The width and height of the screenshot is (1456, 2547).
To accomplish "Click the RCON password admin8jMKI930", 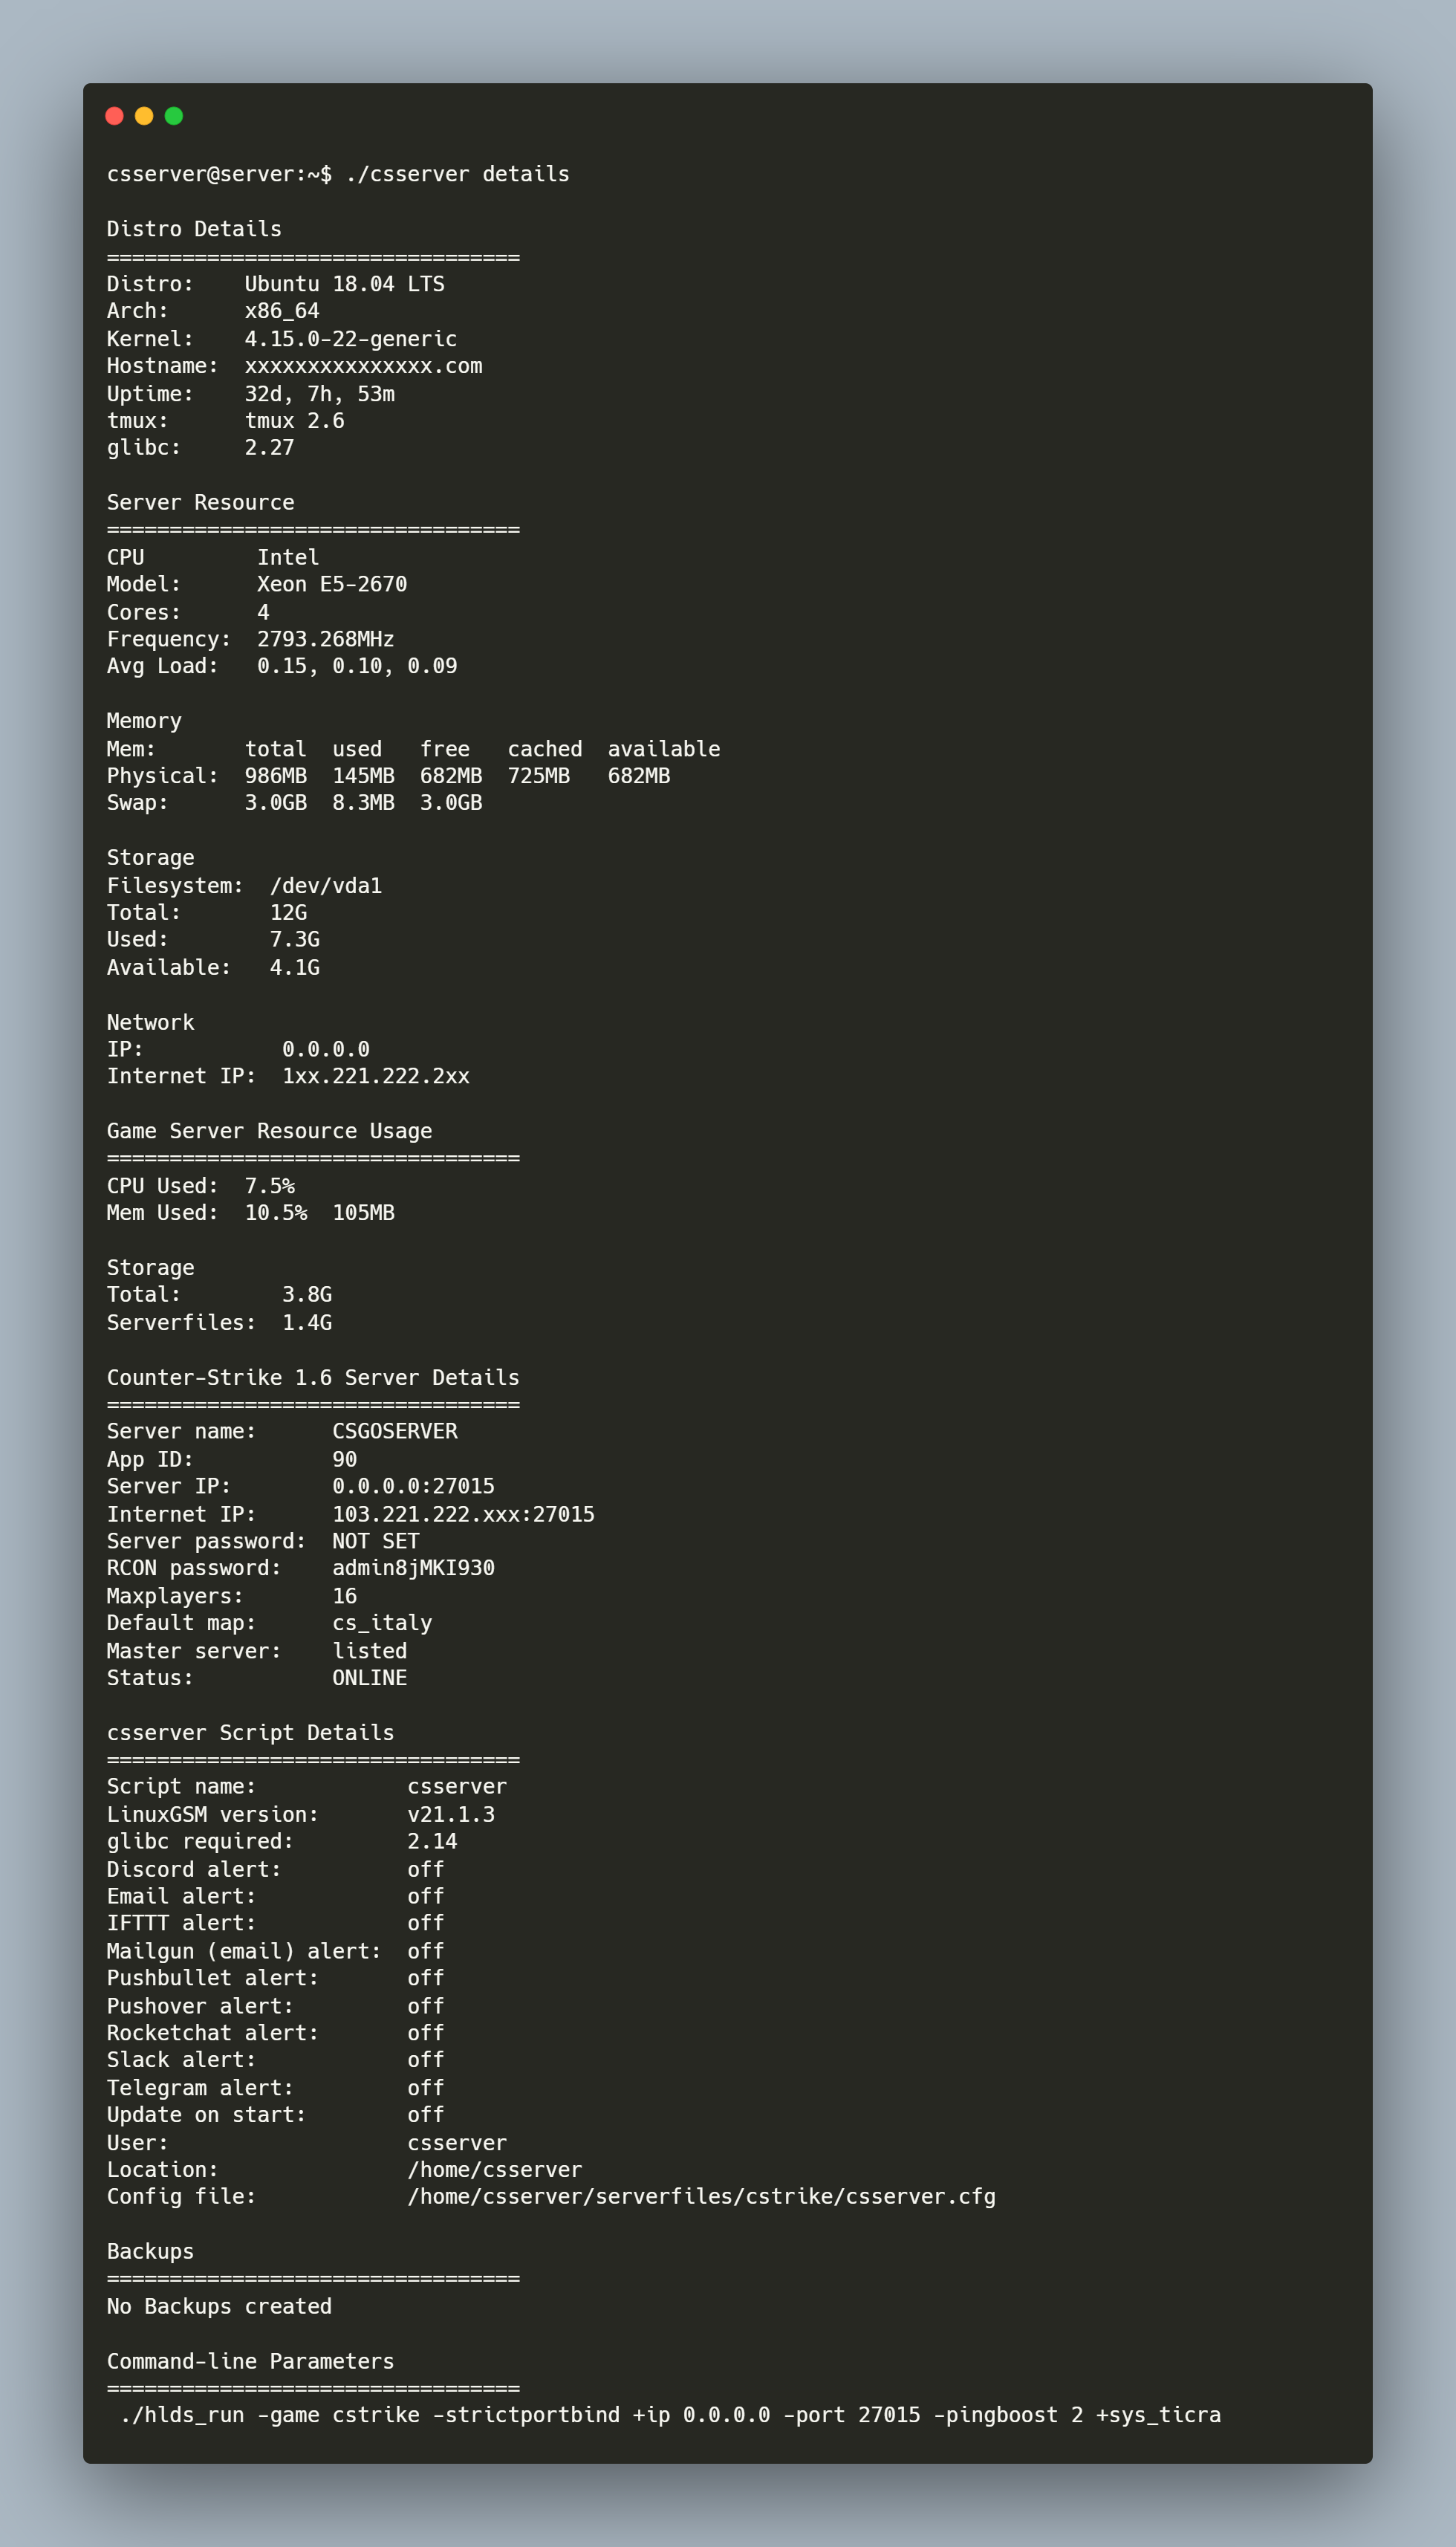I will pos(413,1568).
